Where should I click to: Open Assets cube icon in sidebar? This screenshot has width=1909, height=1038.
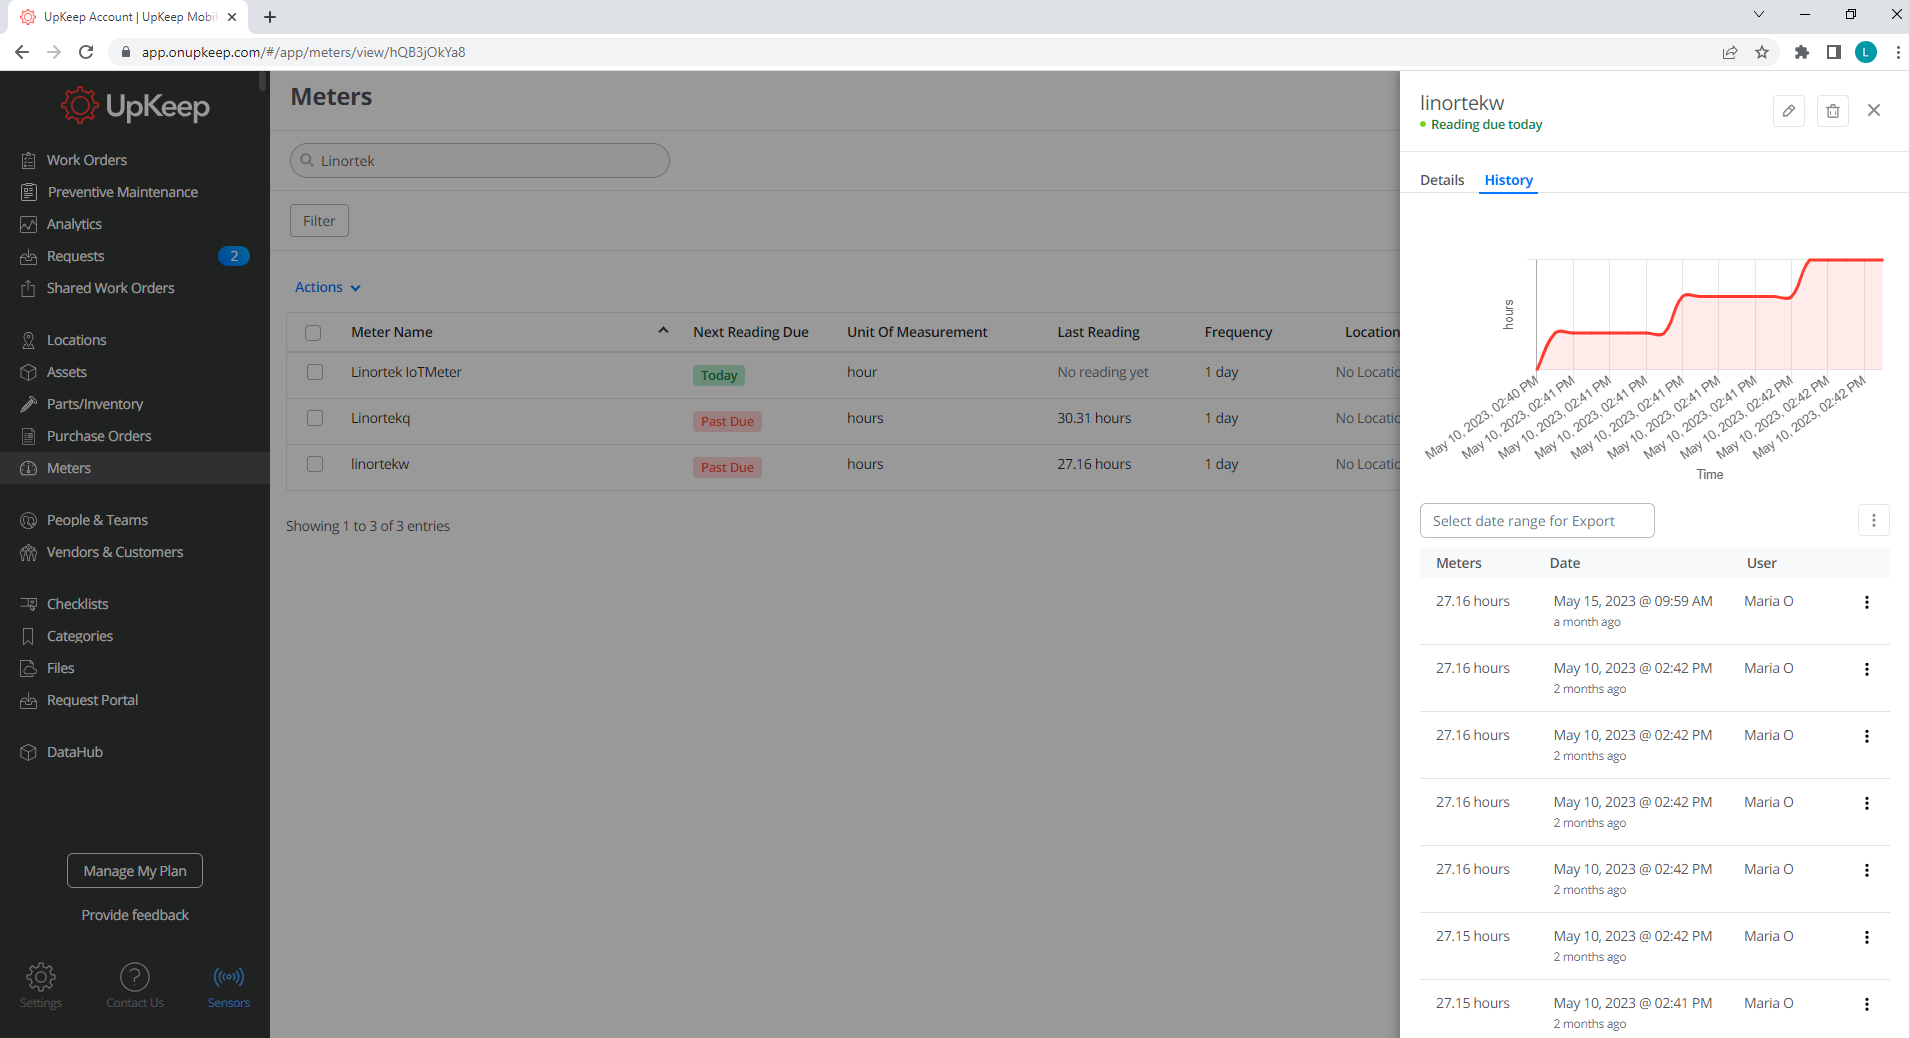coord(29,372)
